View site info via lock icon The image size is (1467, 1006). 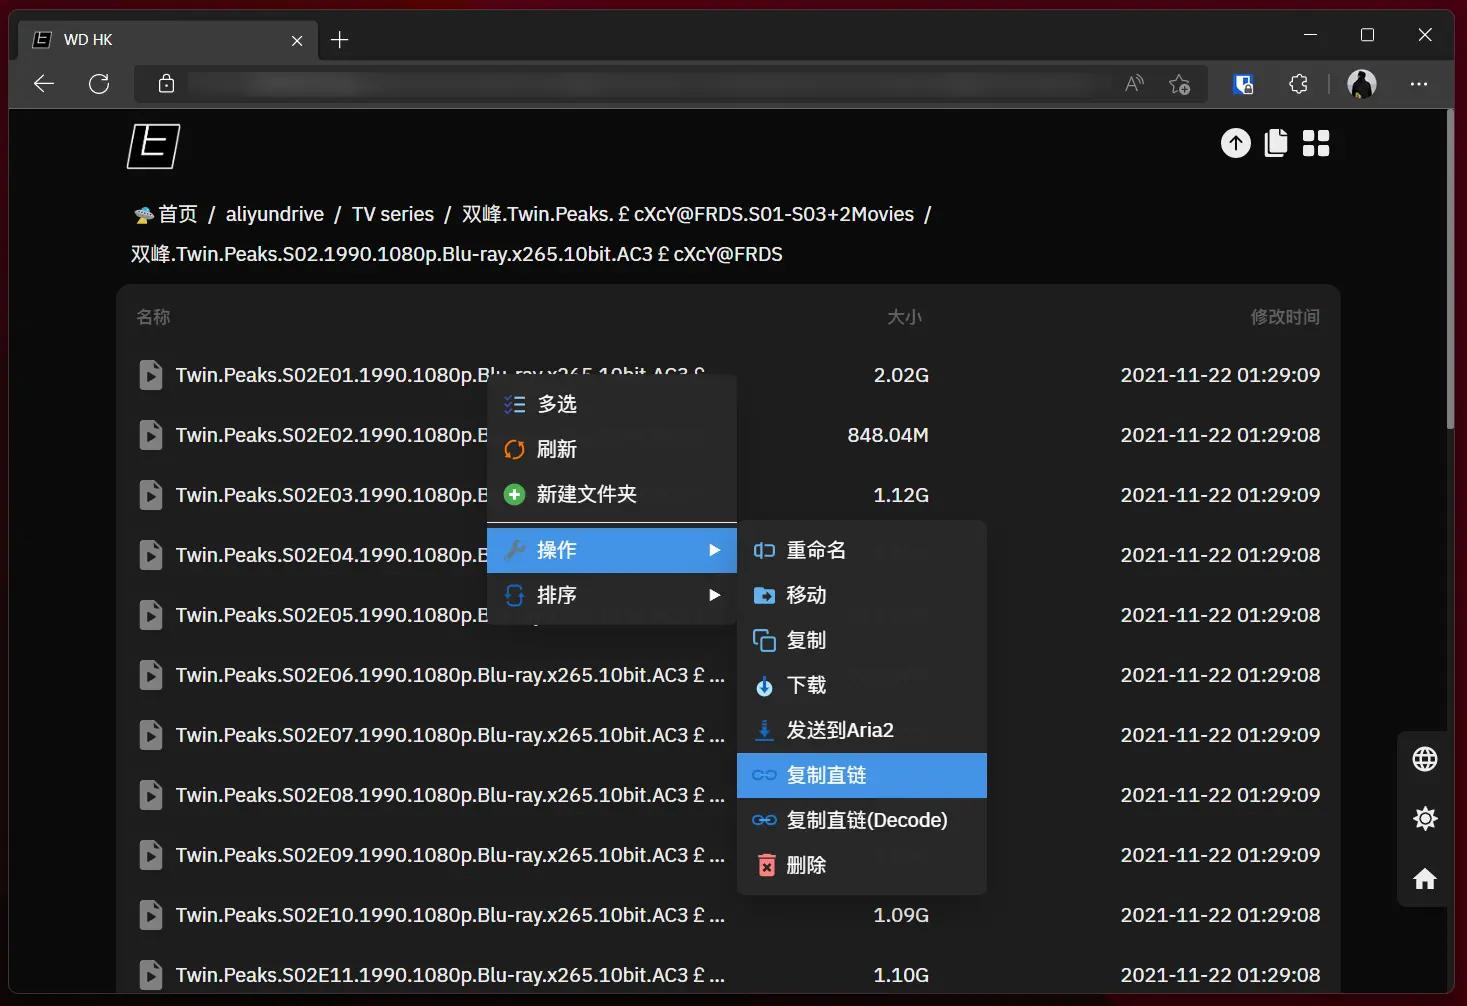(166, 84)
